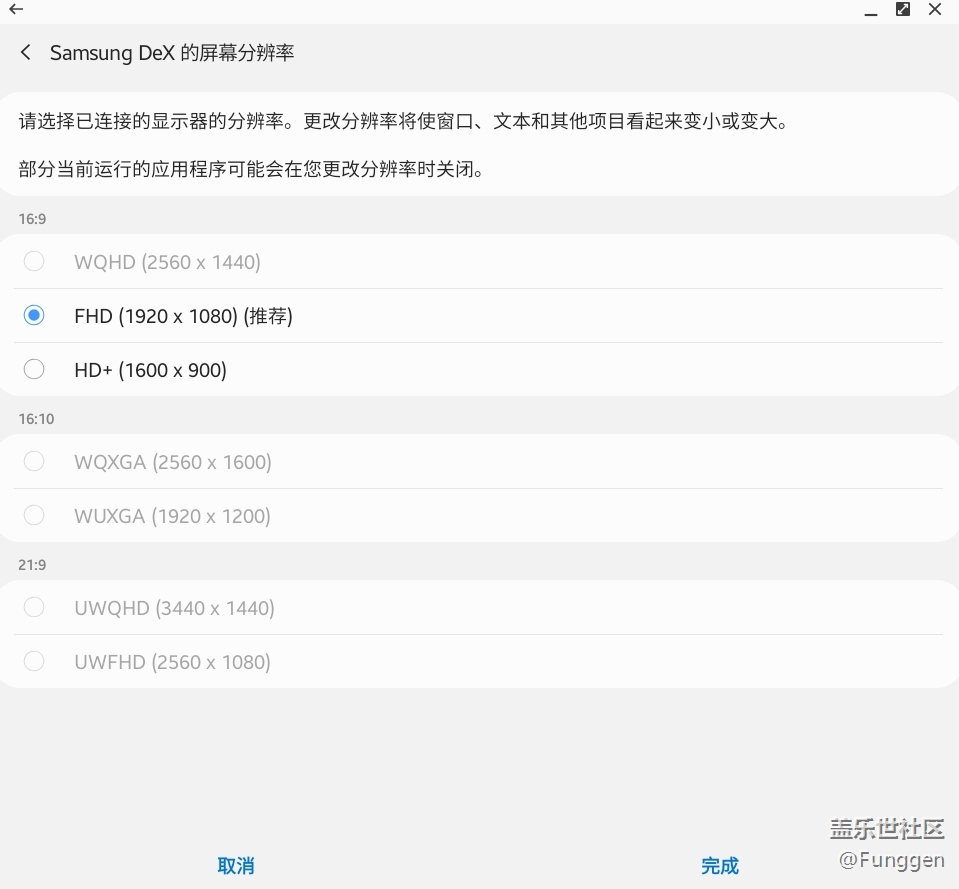
Task: Click the 'WQXGA (2560 x 1600)' label text
Action: (173, 462)
